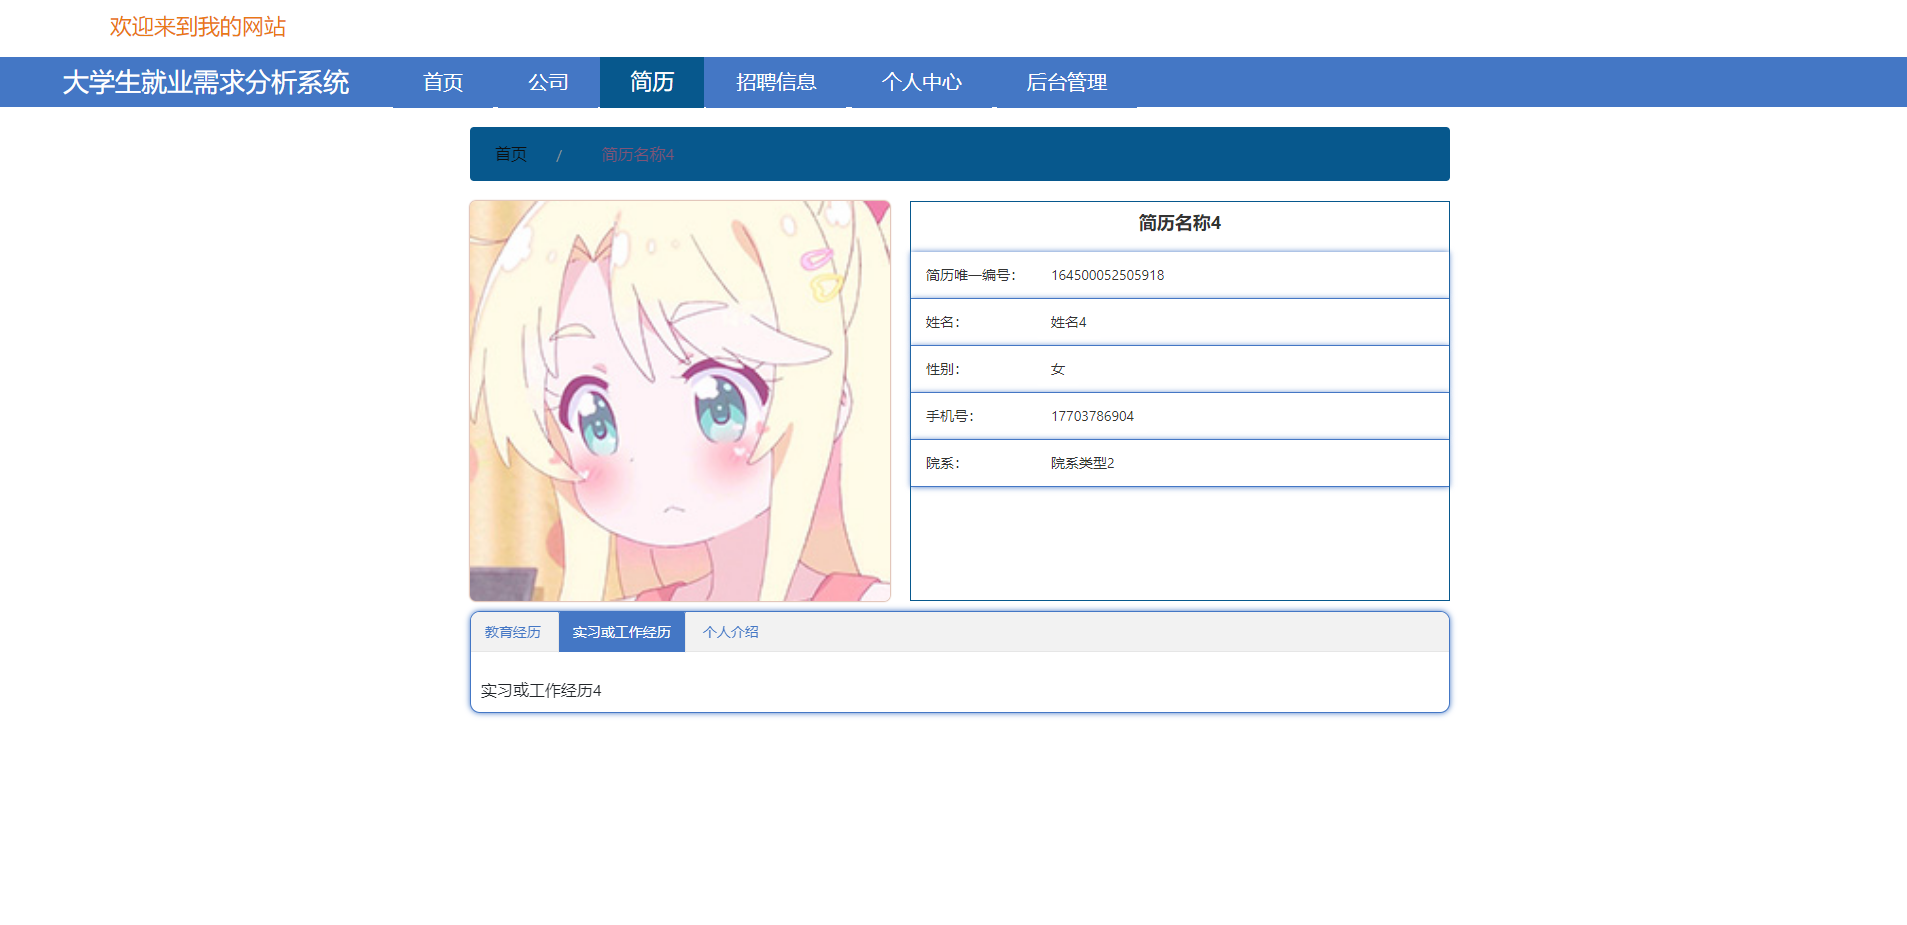Viewport: 1907px width, 925px height.
Task: Click the department value 院系类型2
Action: click(x=1082, y=463)
